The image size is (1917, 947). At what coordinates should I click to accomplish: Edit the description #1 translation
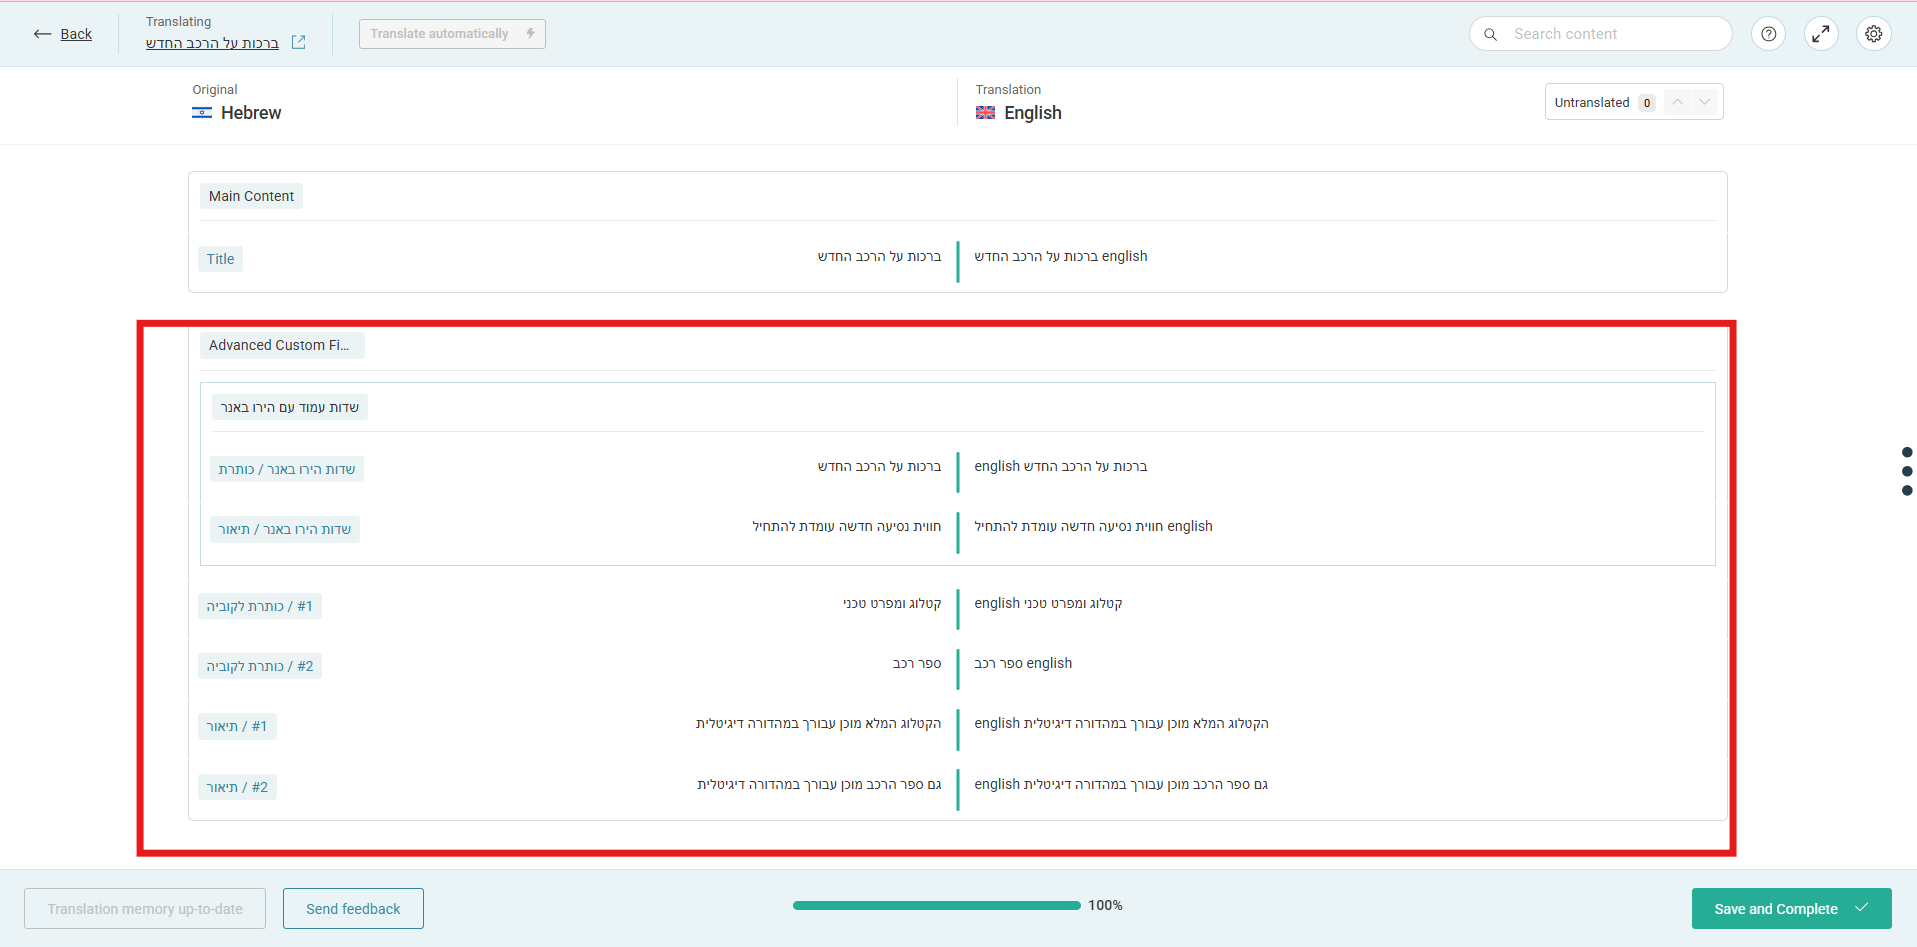(1121, 724)
